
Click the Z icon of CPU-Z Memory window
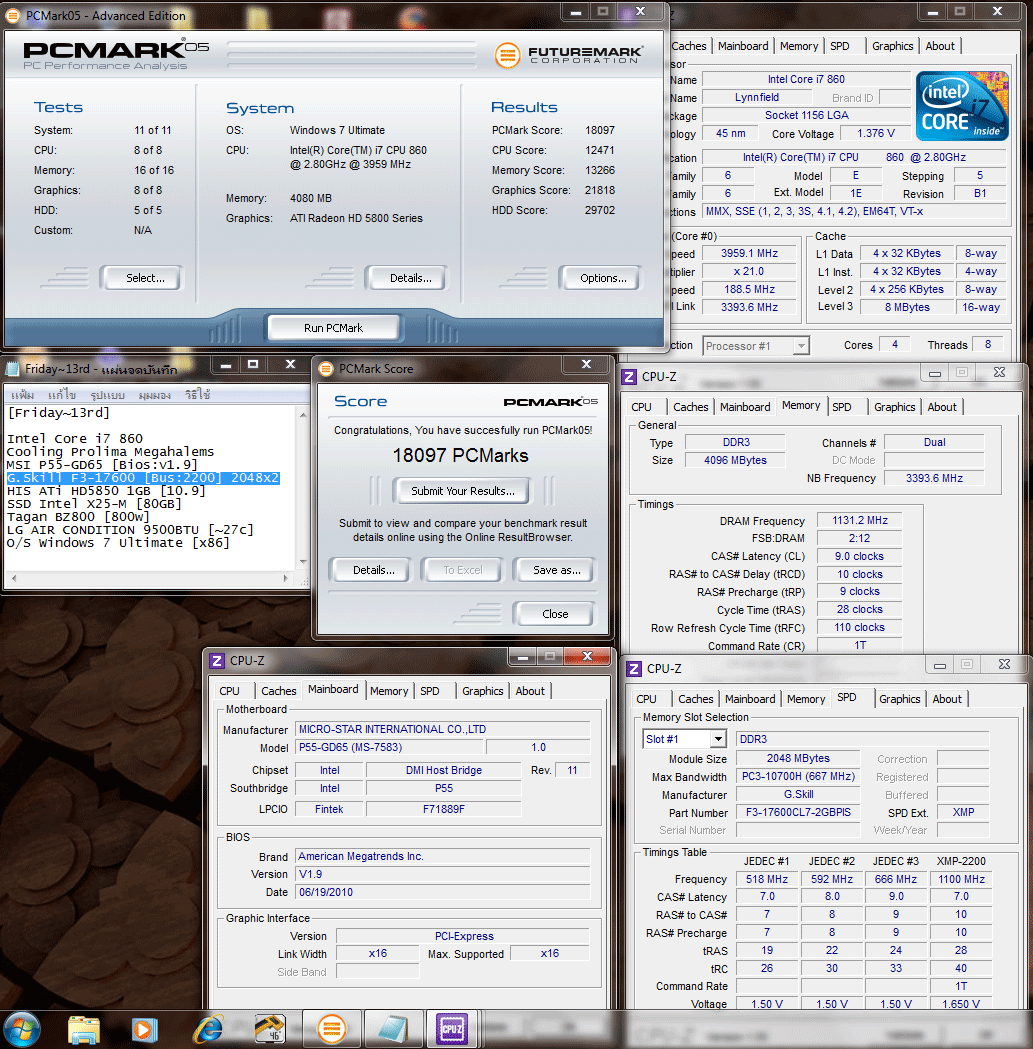tap(629, 377)
